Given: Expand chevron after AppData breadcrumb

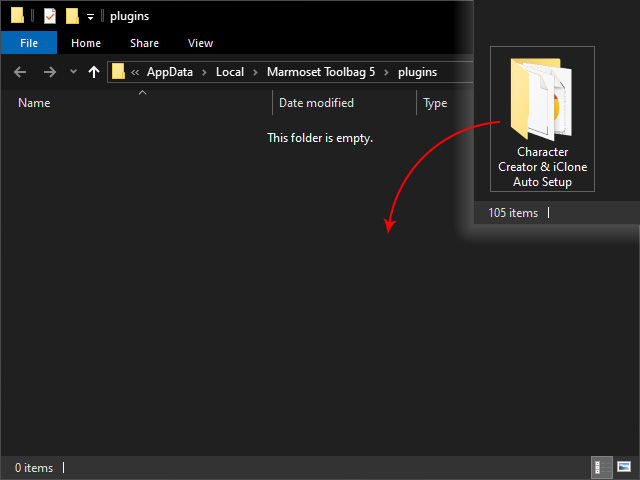Looking at the screenshot, I should click(x=204, y=73).
